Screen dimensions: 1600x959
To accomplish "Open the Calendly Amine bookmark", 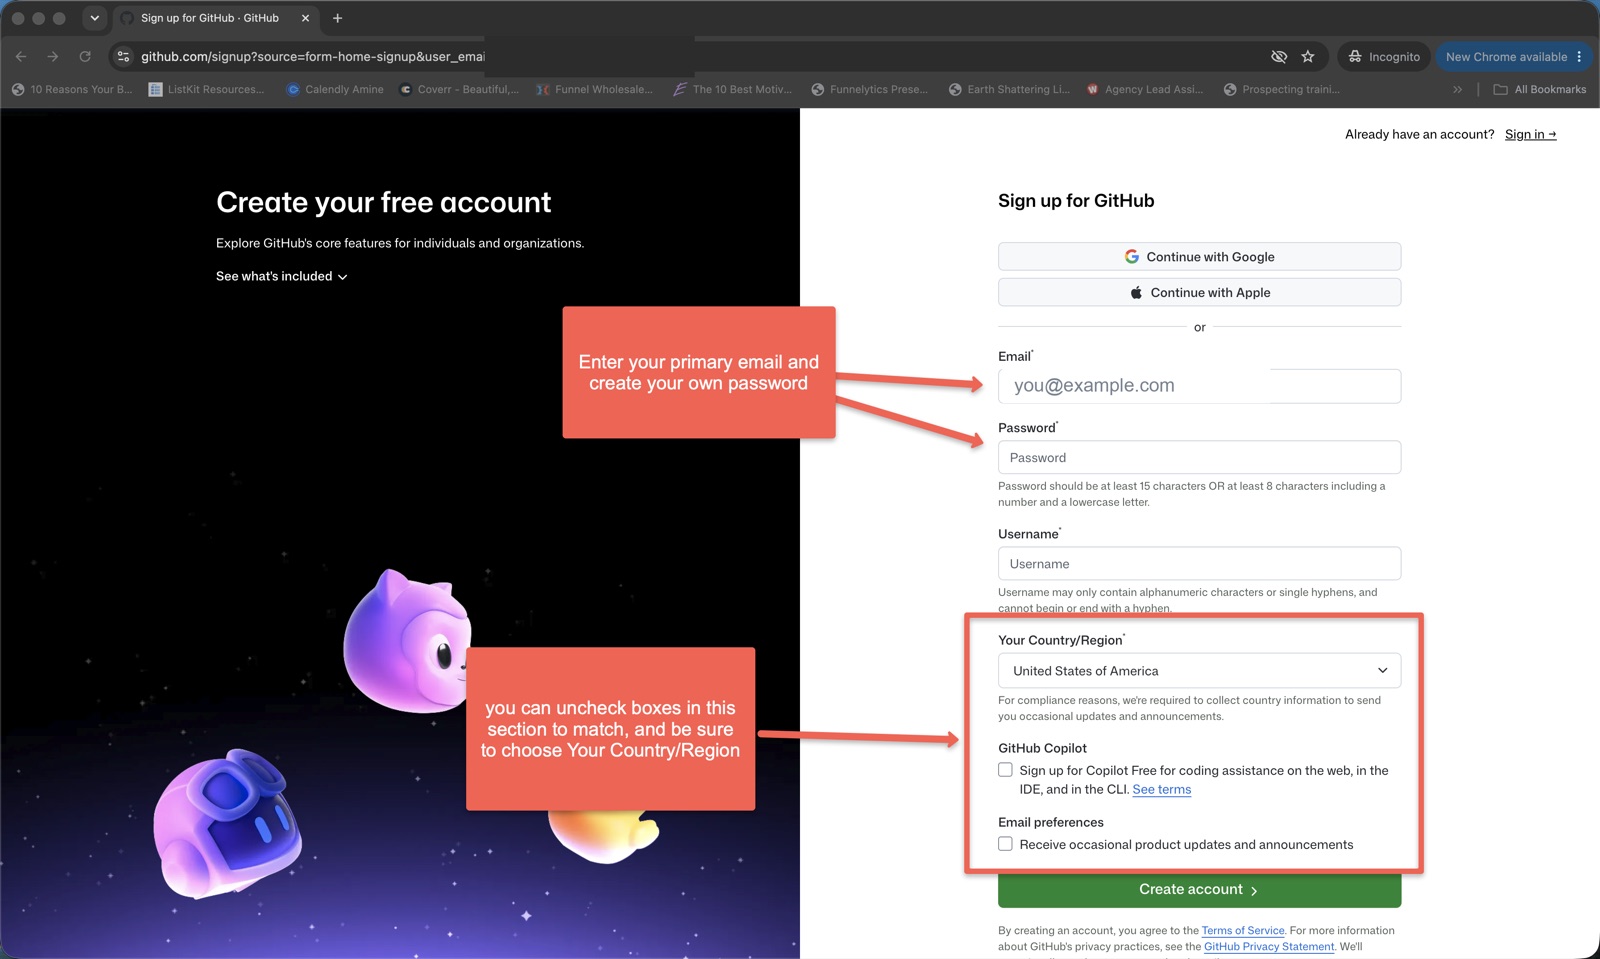I will coord(335,89).
